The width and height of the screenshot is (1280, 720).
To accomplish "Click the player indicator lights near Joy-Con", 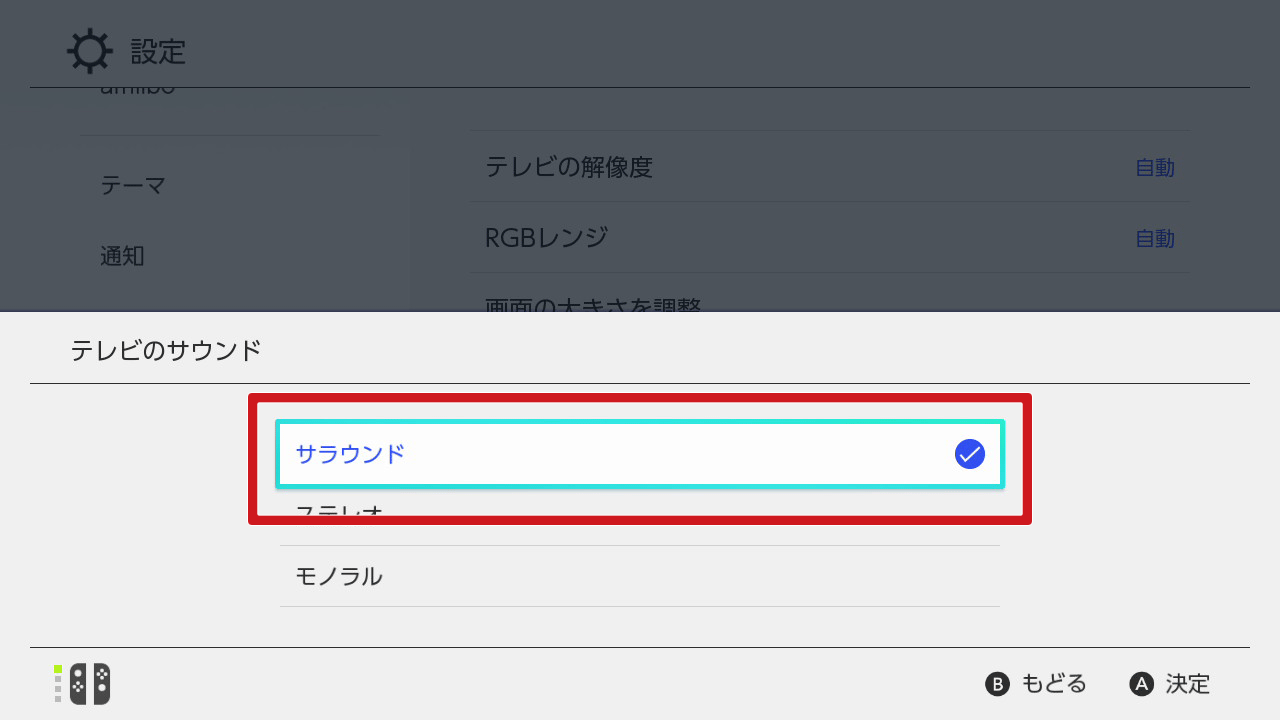I will [x=58, y=684].
